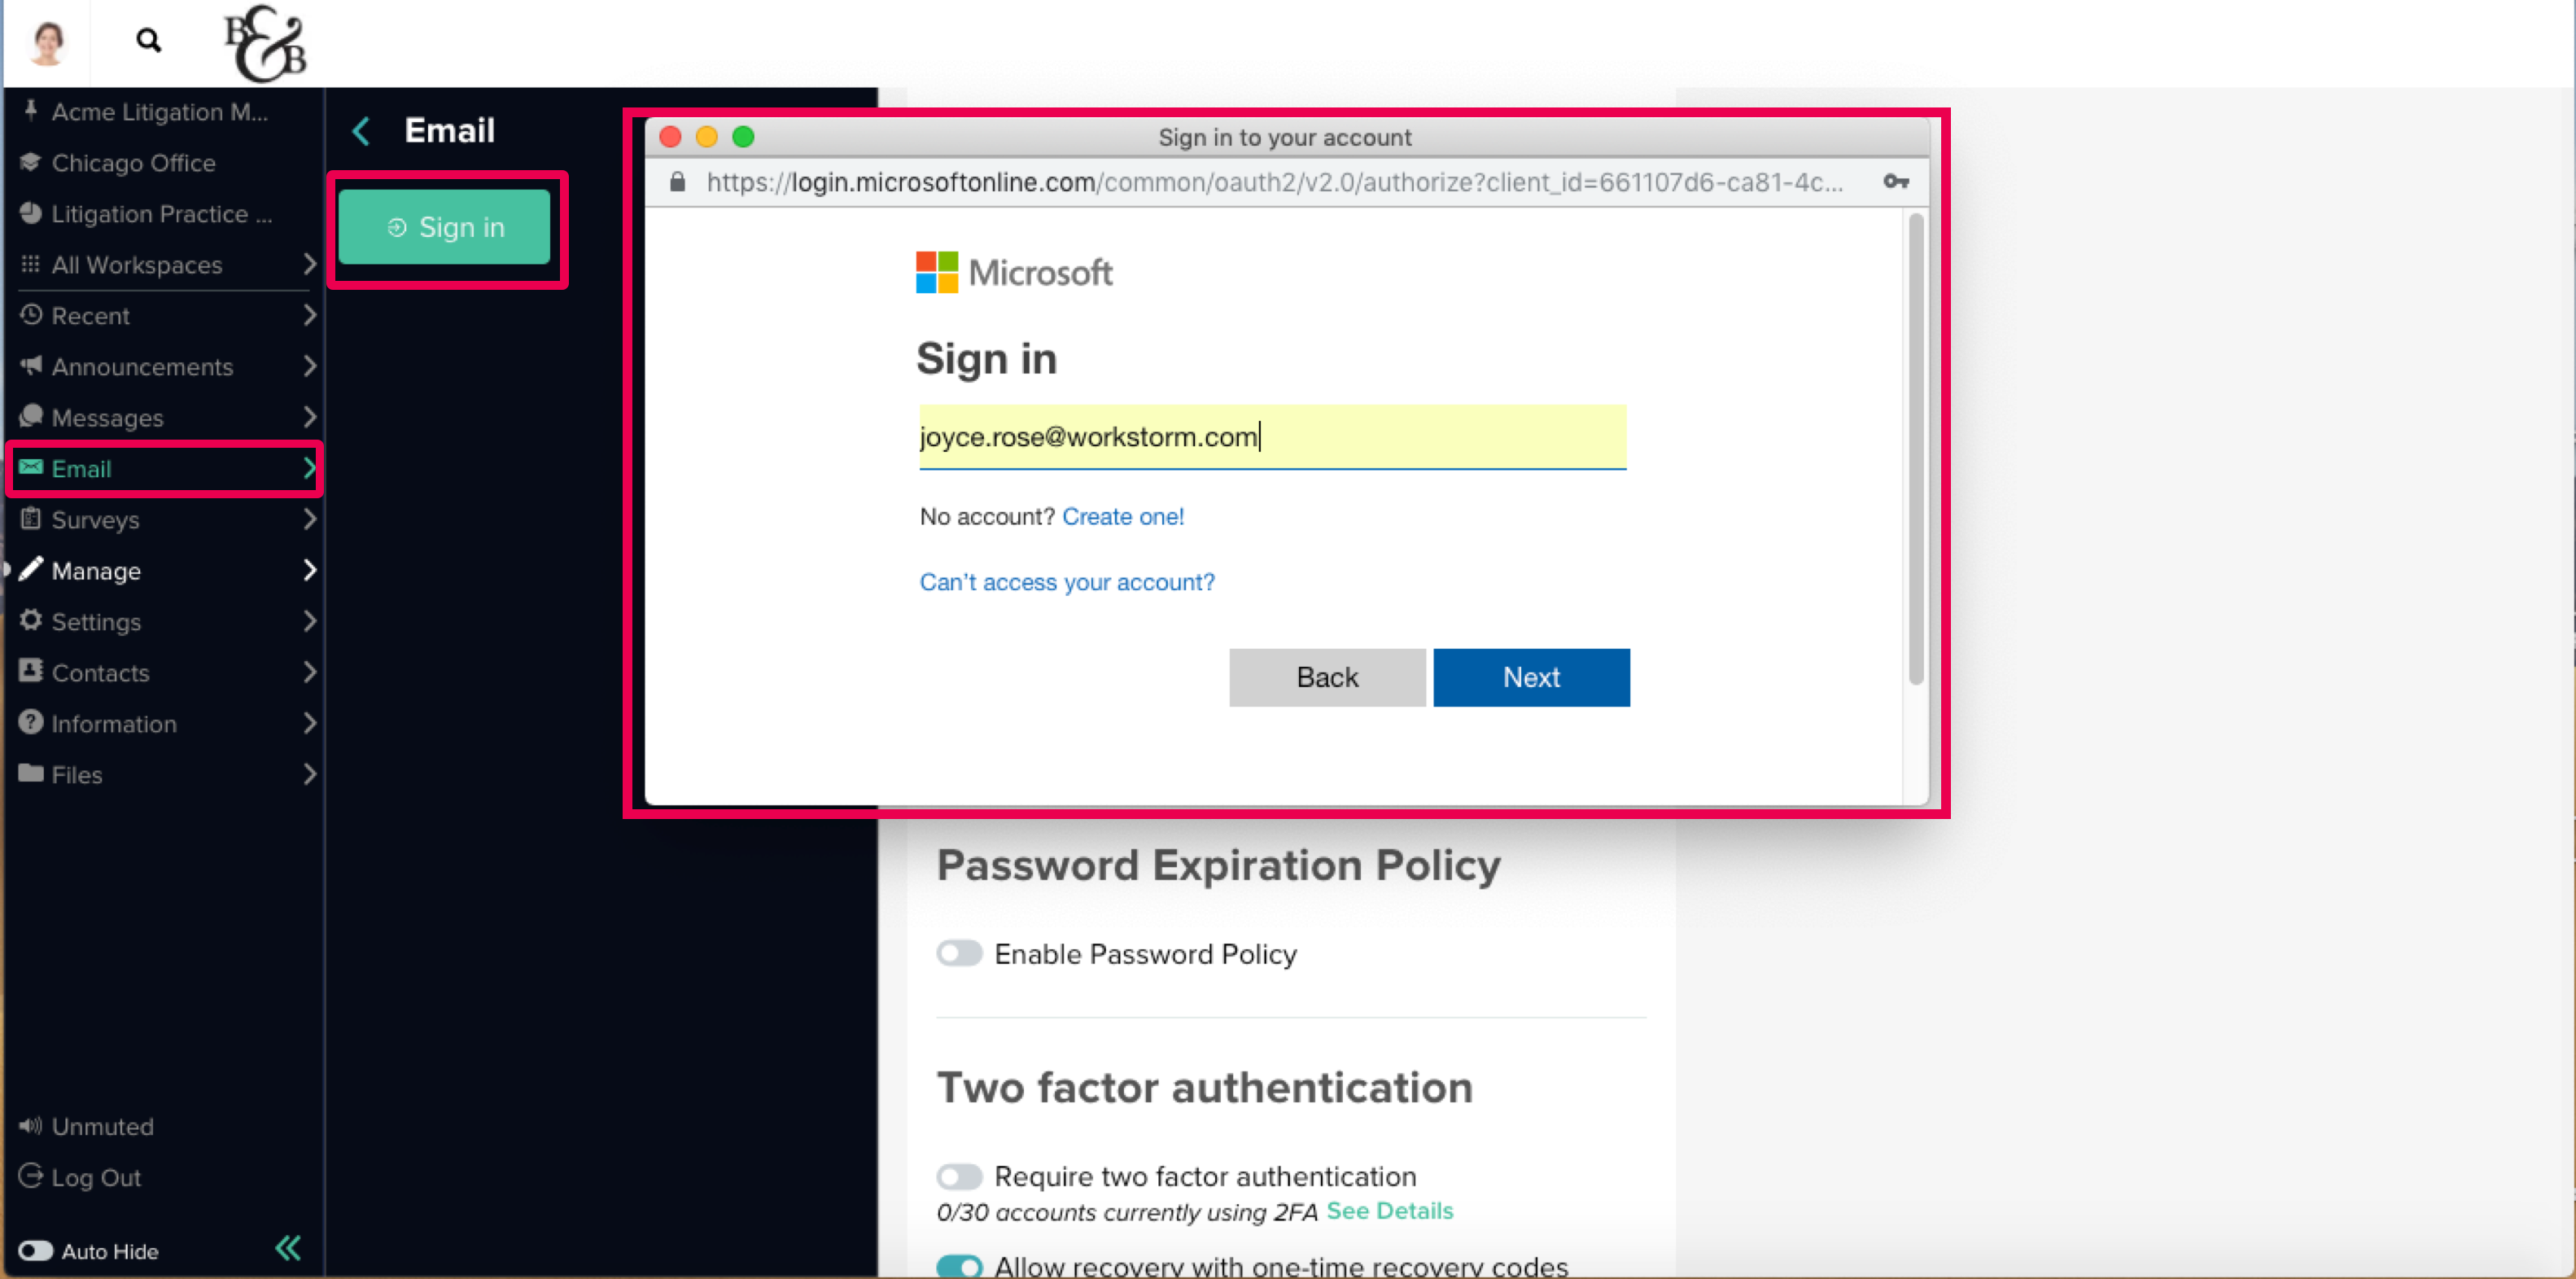Click the Manage pencil icon
2576x1279 pixels.
point(31,569)
